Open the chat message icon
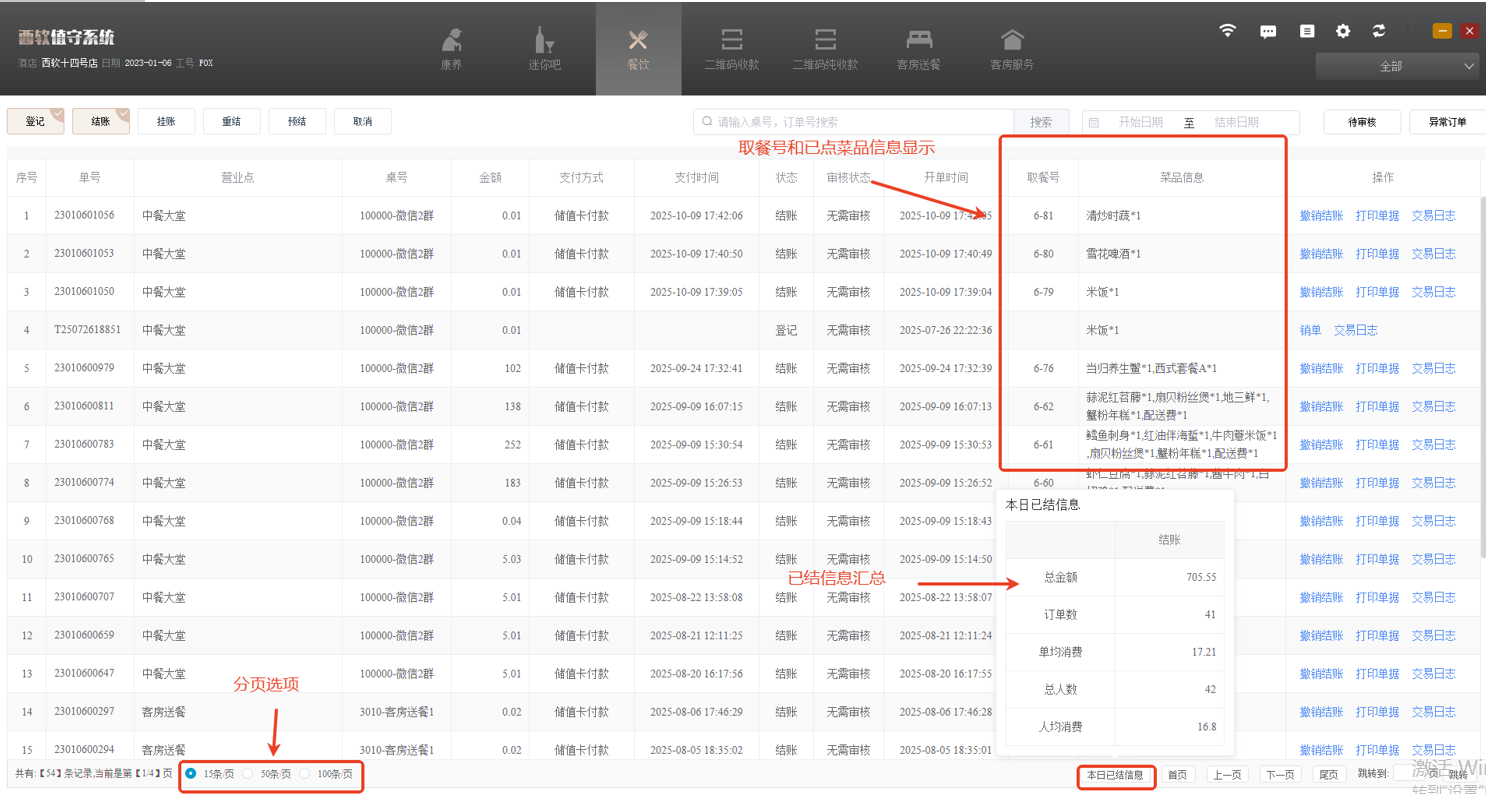 1268,31
